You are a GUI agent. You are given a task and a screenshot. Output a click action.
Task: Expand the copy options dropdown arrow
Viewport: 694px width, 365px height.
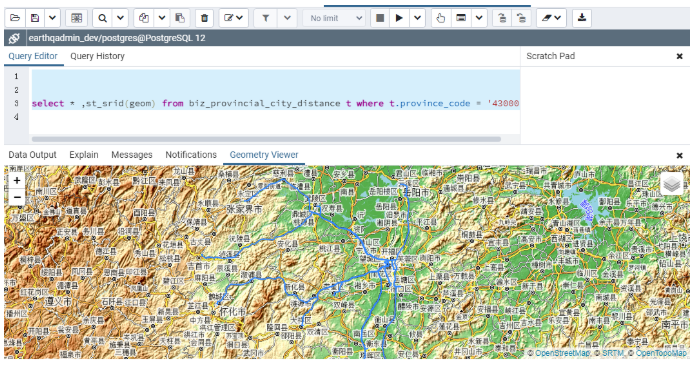162,18
